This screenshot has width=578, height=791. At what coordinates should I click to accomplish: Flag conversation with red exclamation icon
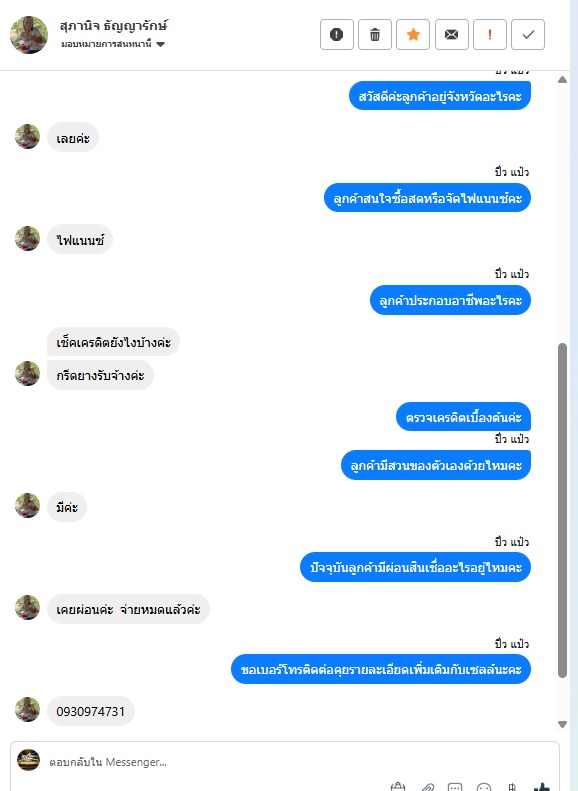(490, 35)
